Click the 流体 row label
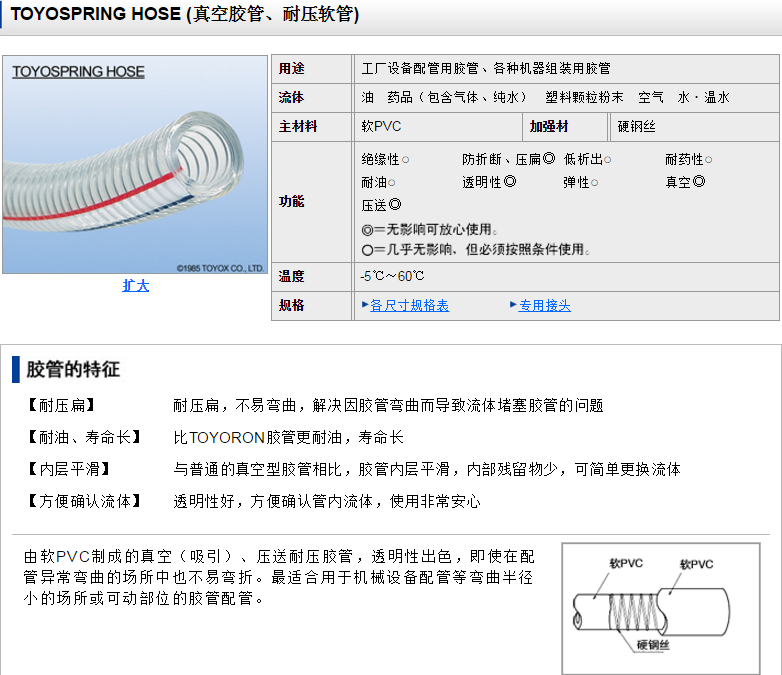 point(291,97)
